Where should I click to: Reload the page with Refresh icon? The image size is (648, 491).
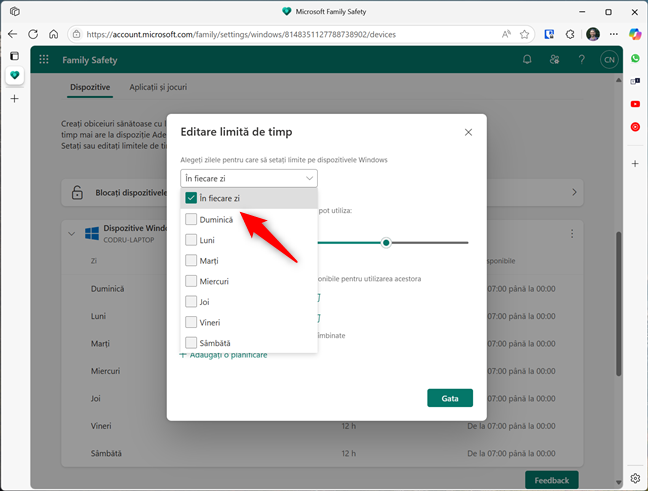(x=33, y=34)
